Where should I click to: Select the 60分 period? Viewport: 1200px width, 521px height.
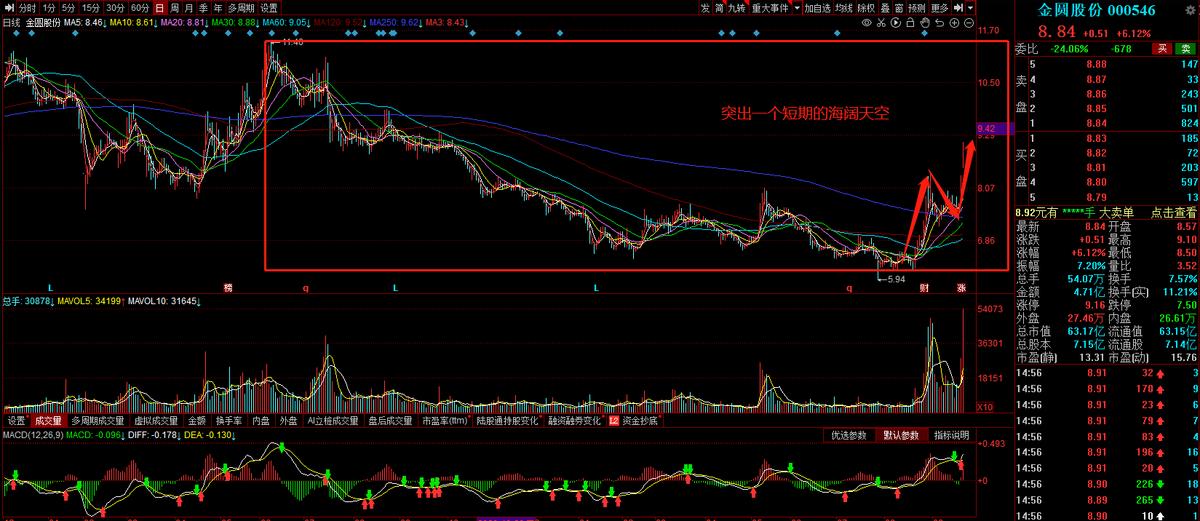point(140,8)
